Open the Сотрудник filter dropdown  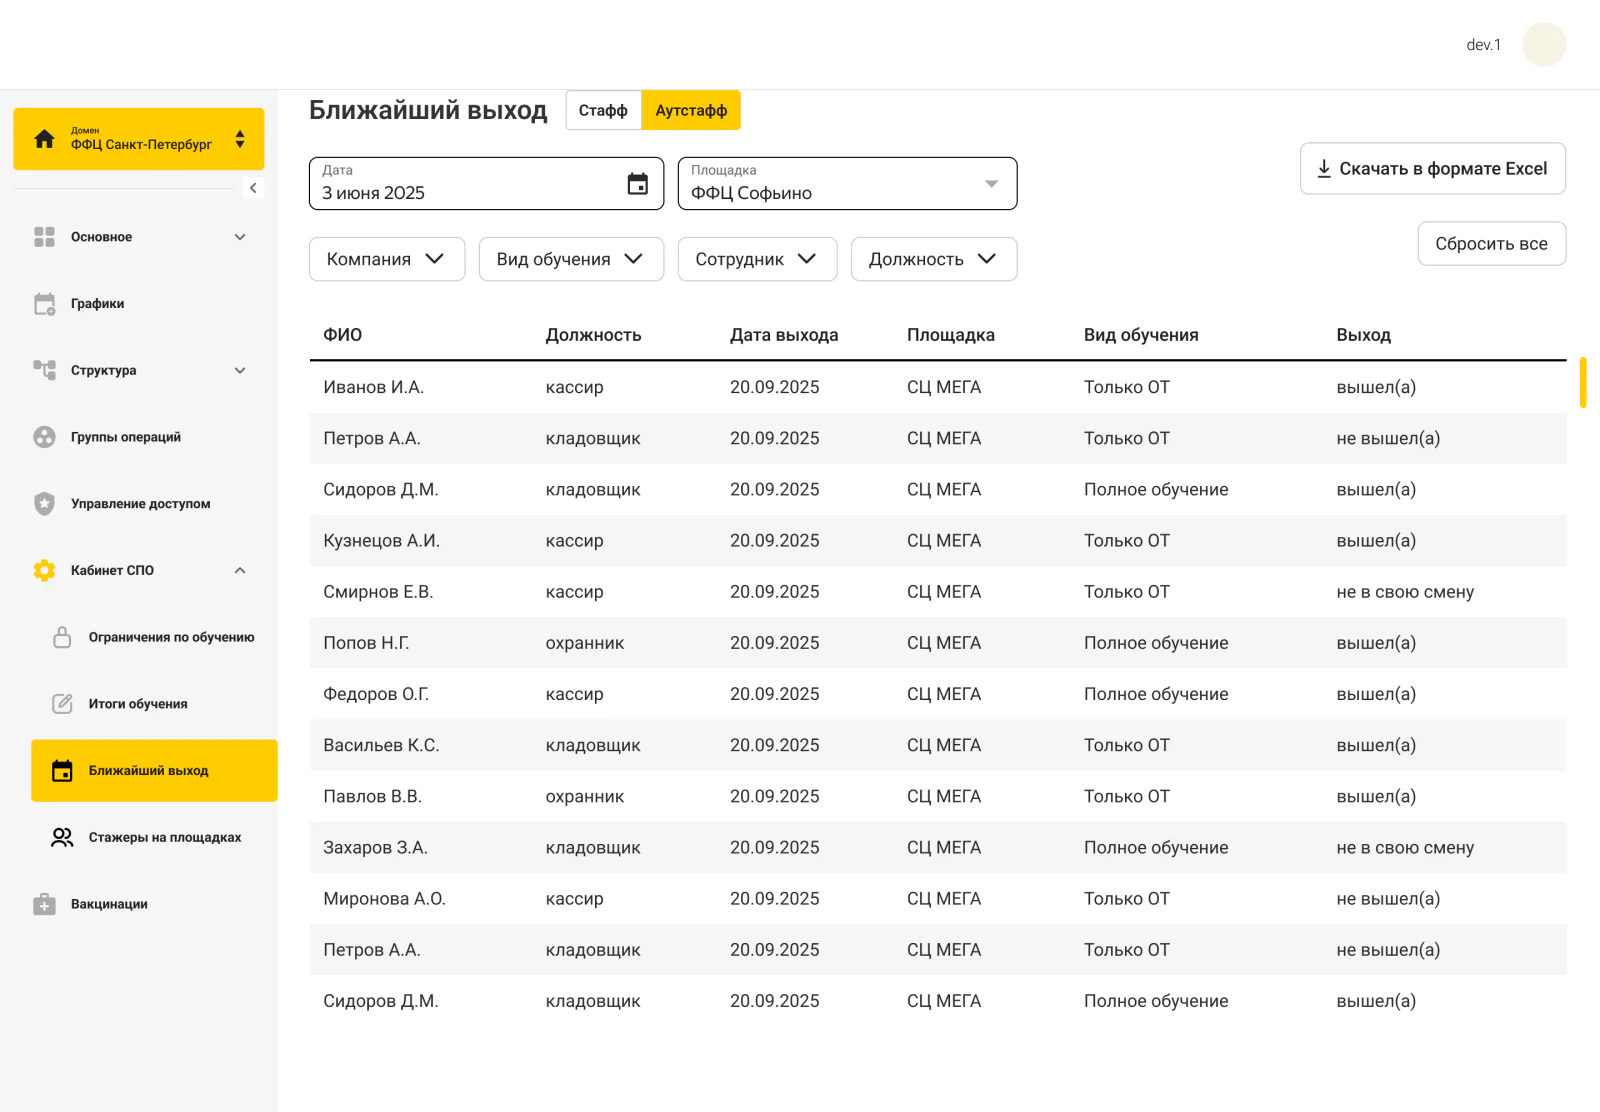pyautogui.click(x=757, y=259)
